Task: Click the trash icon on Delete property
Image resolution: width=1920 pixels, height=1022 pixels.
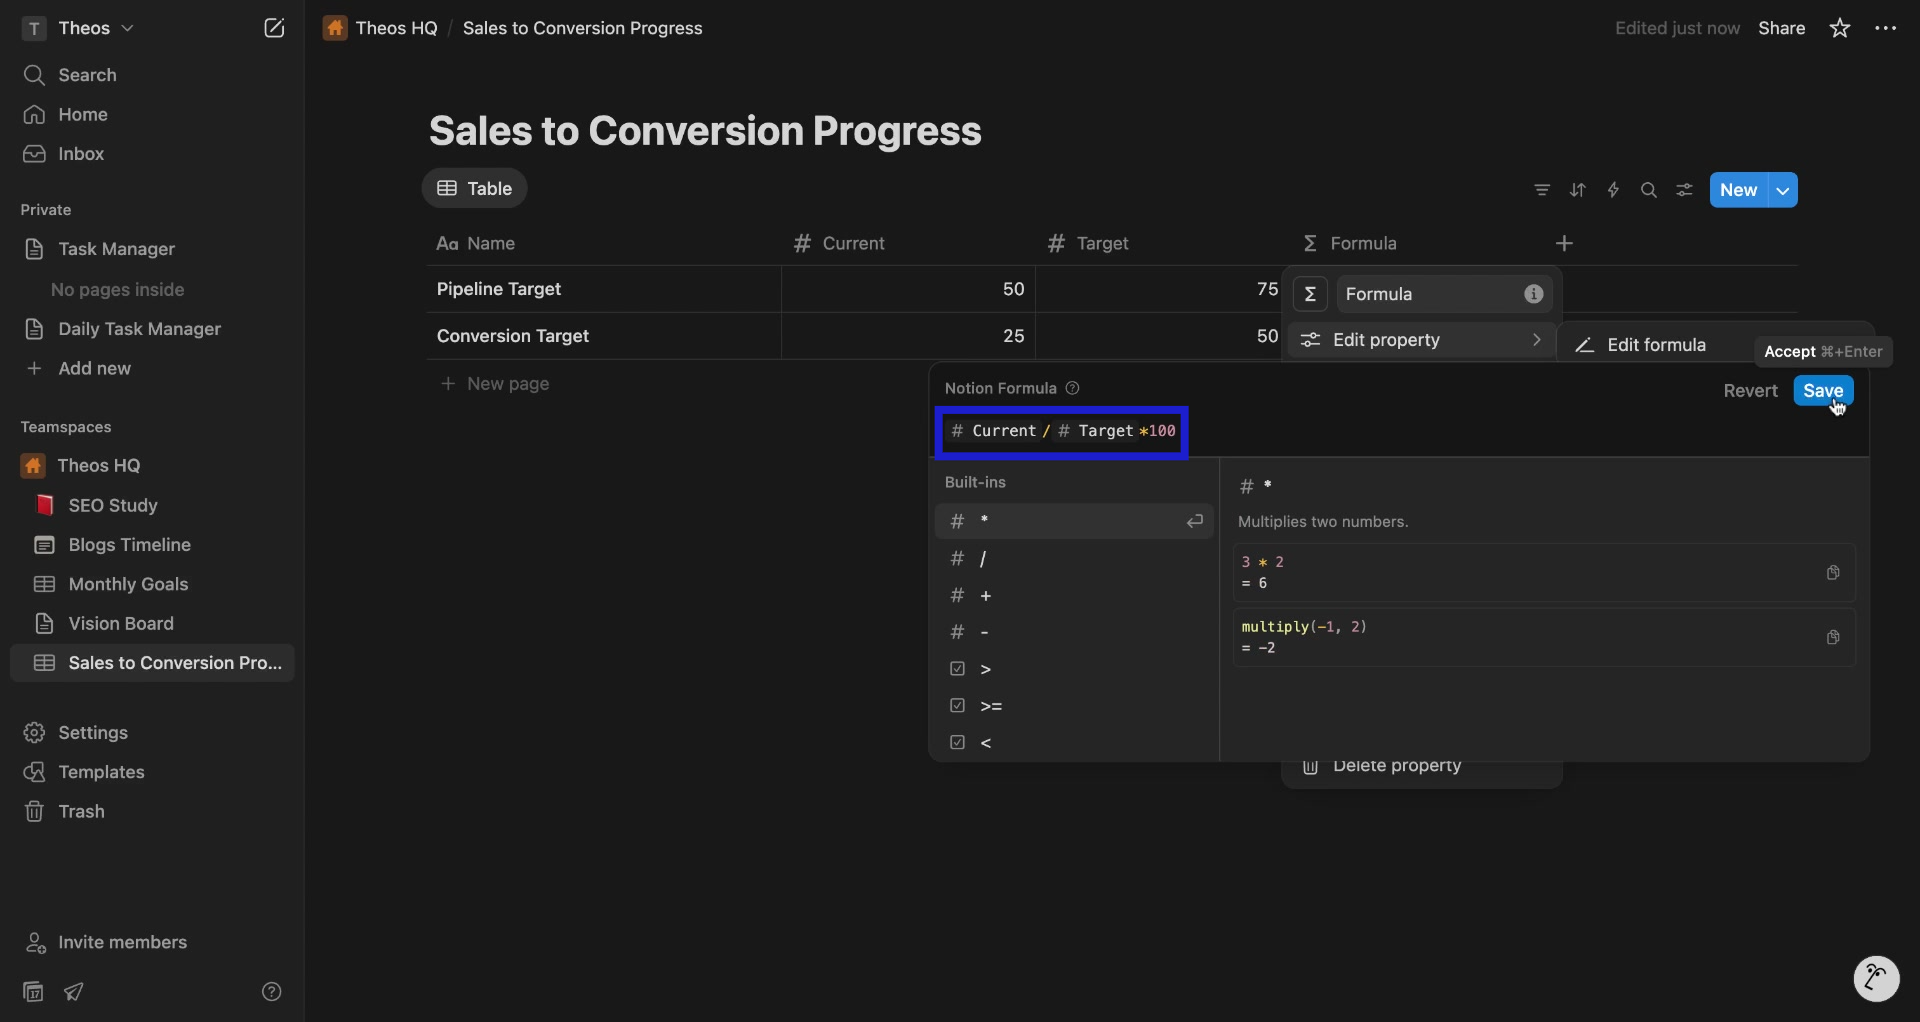Action: pyautogui.click(x=1311, y=768)
